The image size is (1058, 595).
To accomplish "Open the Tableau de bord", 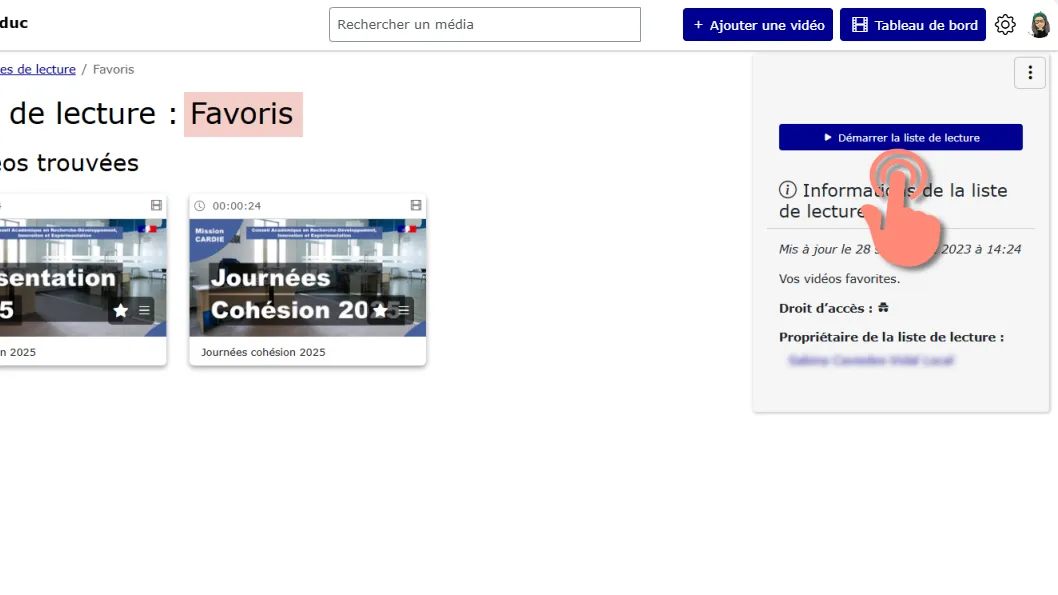I will coord(912,25).
